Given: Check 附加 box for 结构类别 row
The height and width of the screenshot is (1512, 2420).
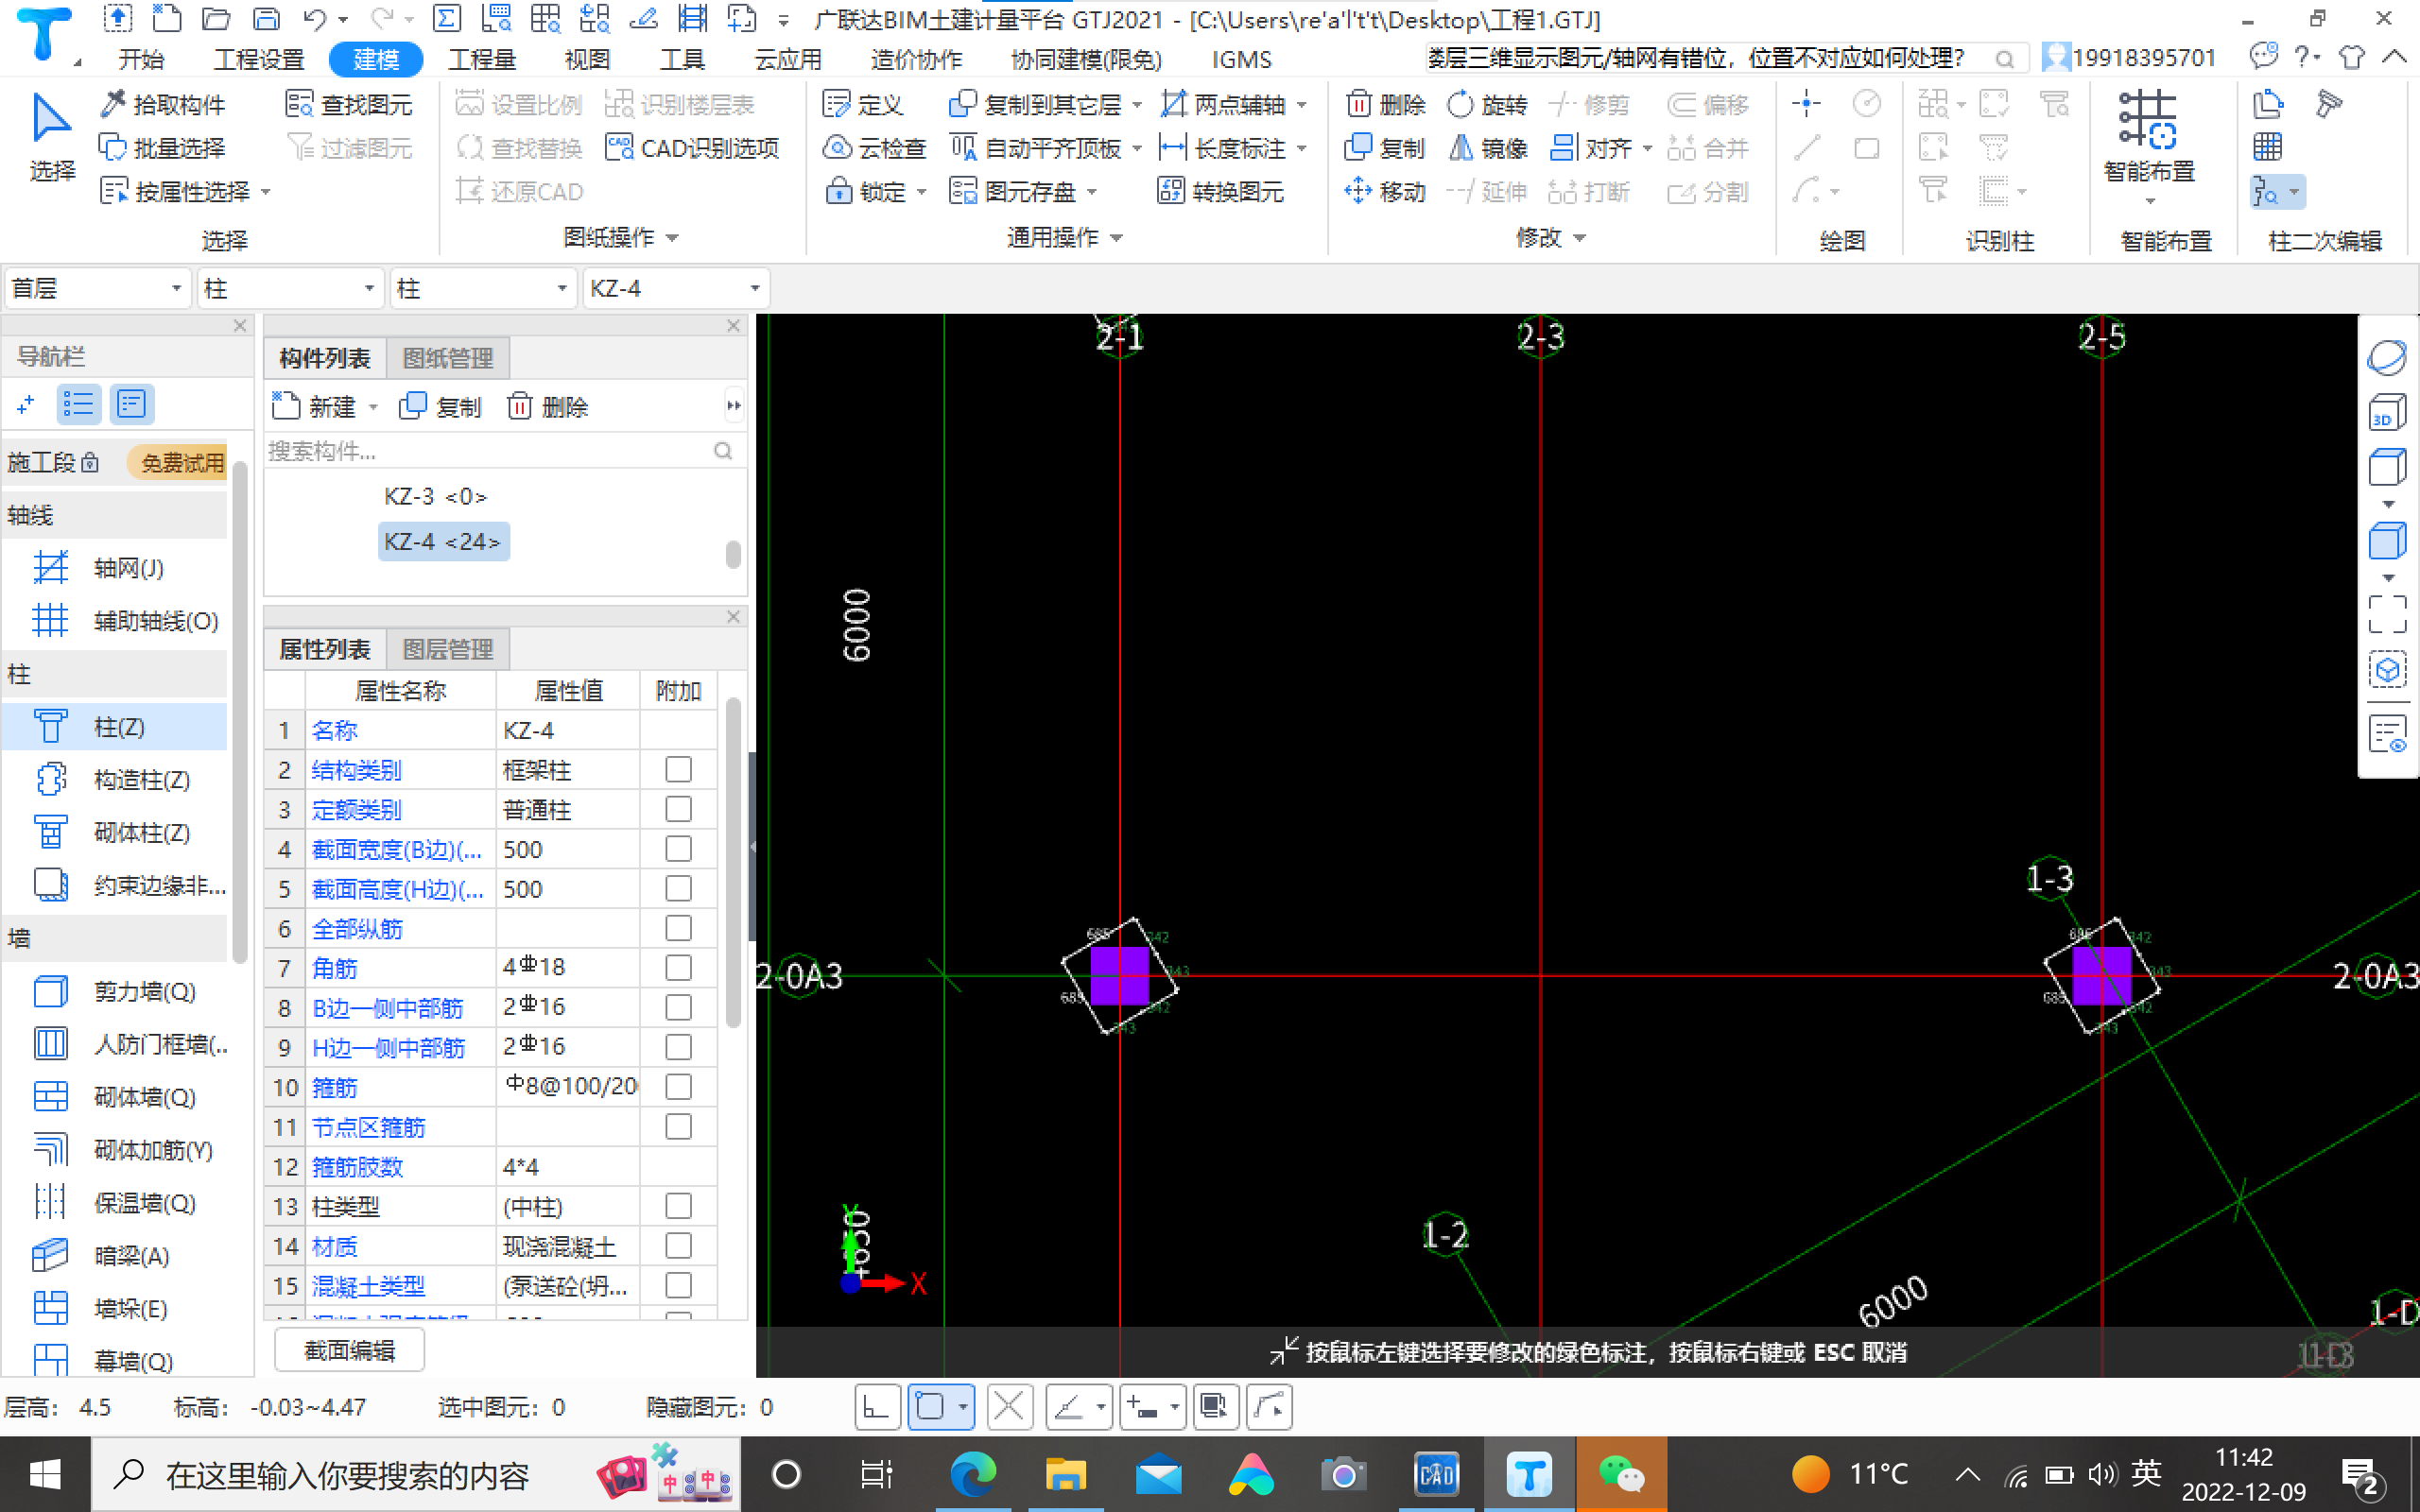Looking at the screenshot, I should point(678,769).
